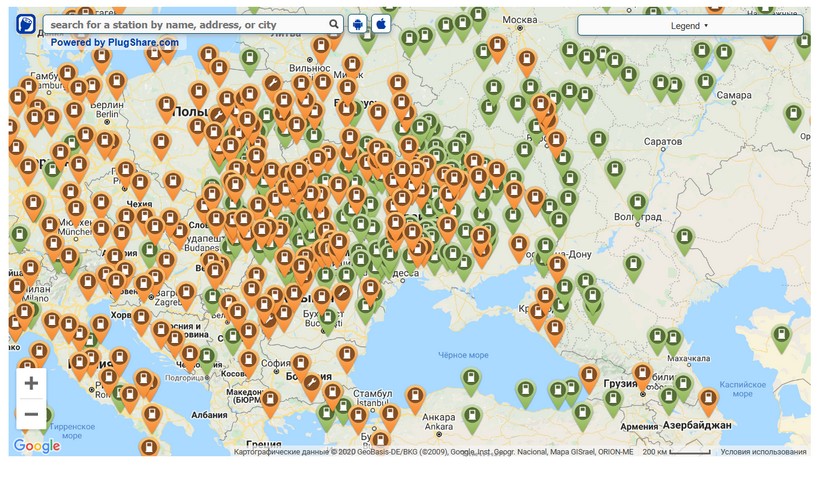Select the green marker right of Анкара
Screen dimensions: 823x487
click(472, 418)
